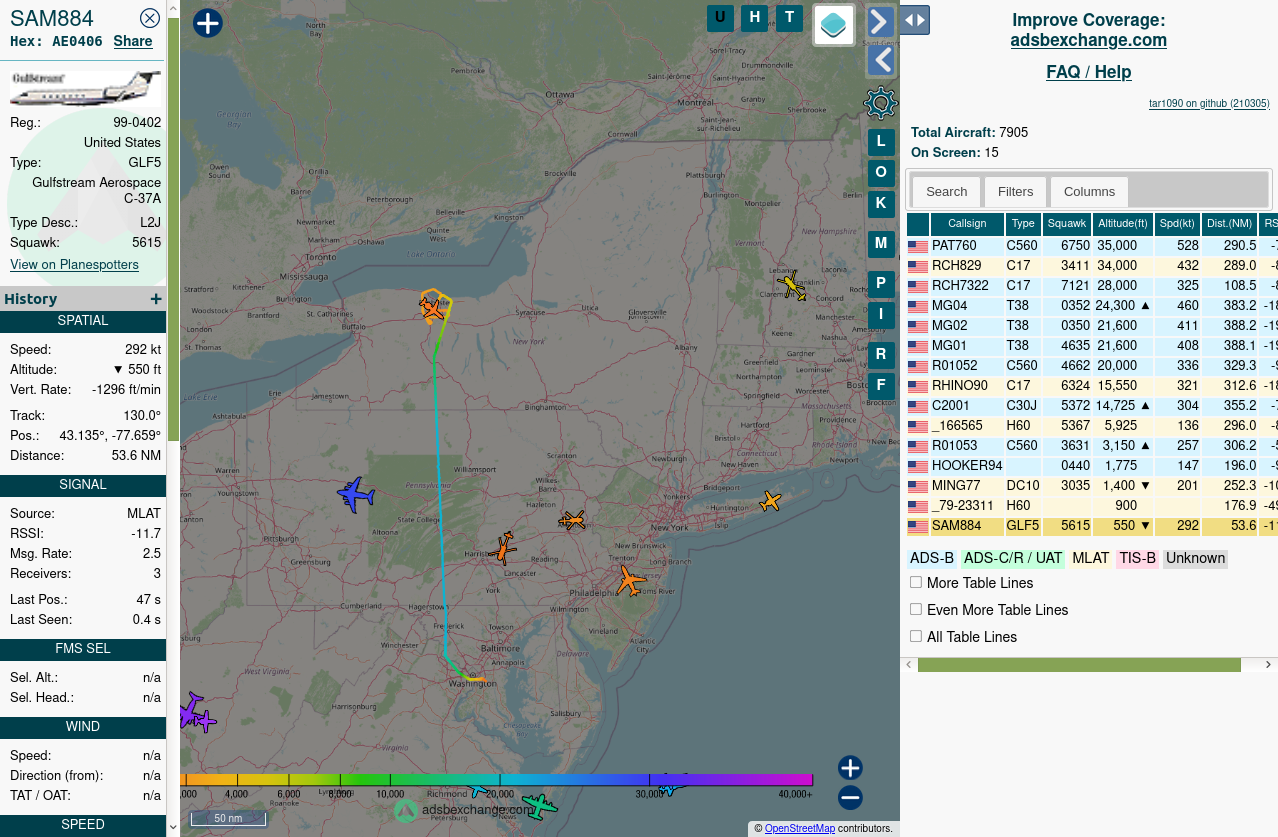Enable More Table Lines checkbox
Screen dimensions: 1278x837
coord(916,582)
